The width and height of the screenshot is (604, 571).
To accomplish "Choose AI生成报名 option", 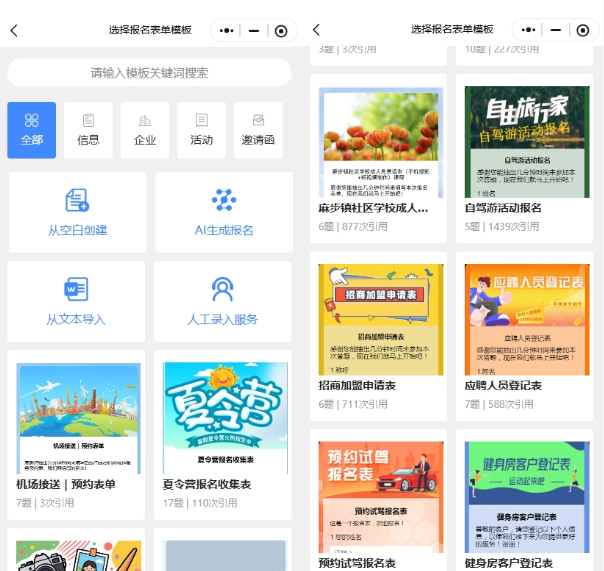I will pyautogui.click(x=224, y=212).
